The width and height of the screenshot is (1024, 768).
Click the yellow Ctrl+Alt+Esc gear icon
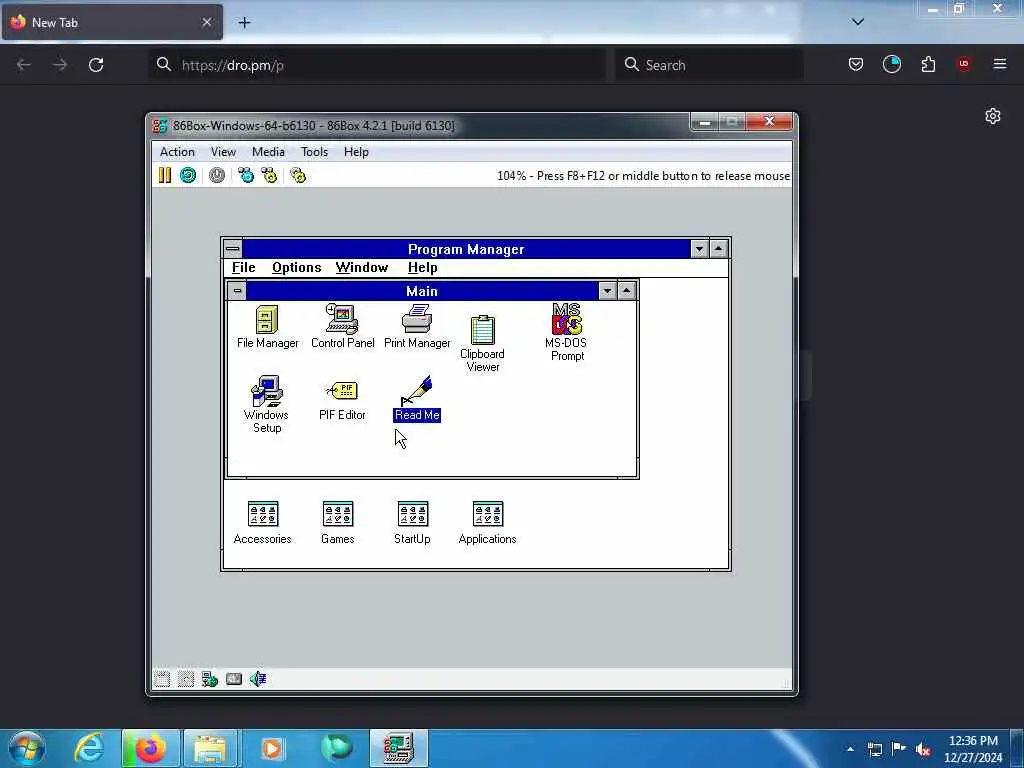[269, 175]
